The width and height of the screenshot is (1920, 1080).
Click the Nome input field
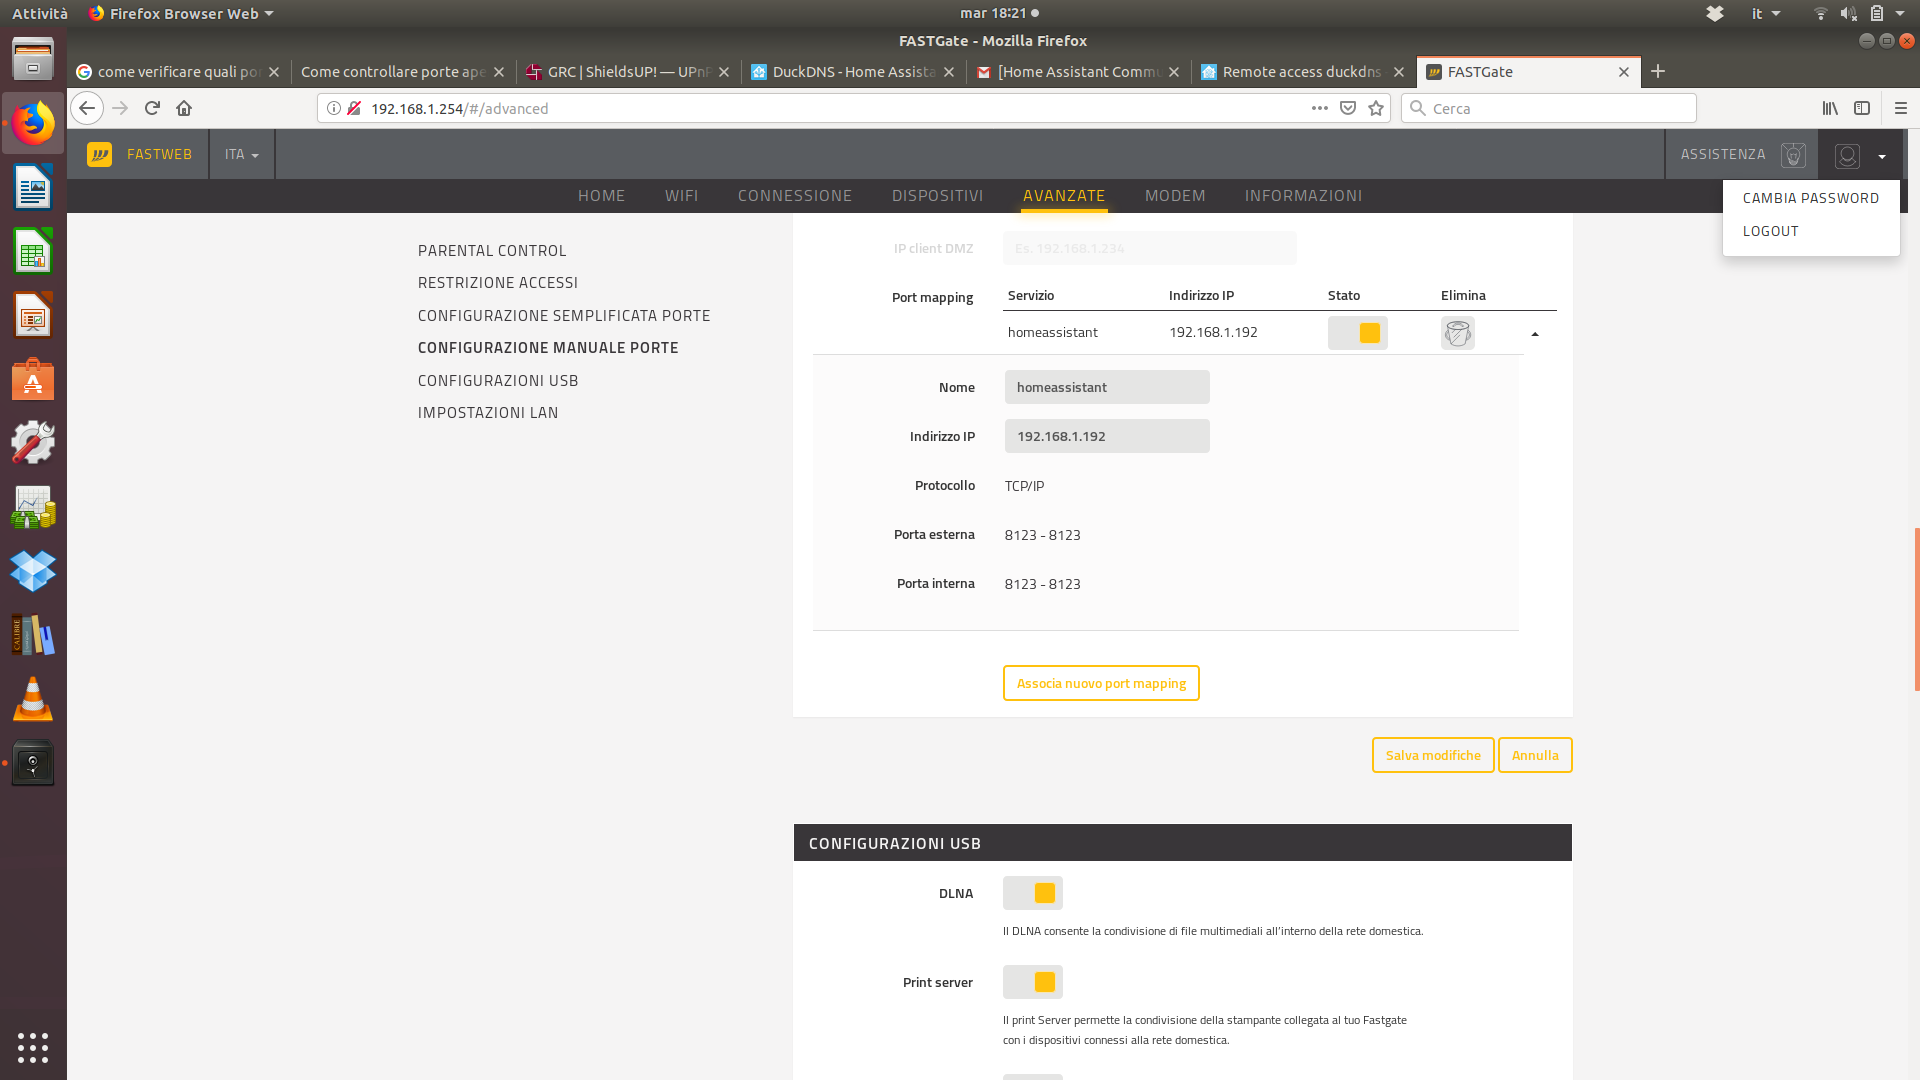[1106, 387]
